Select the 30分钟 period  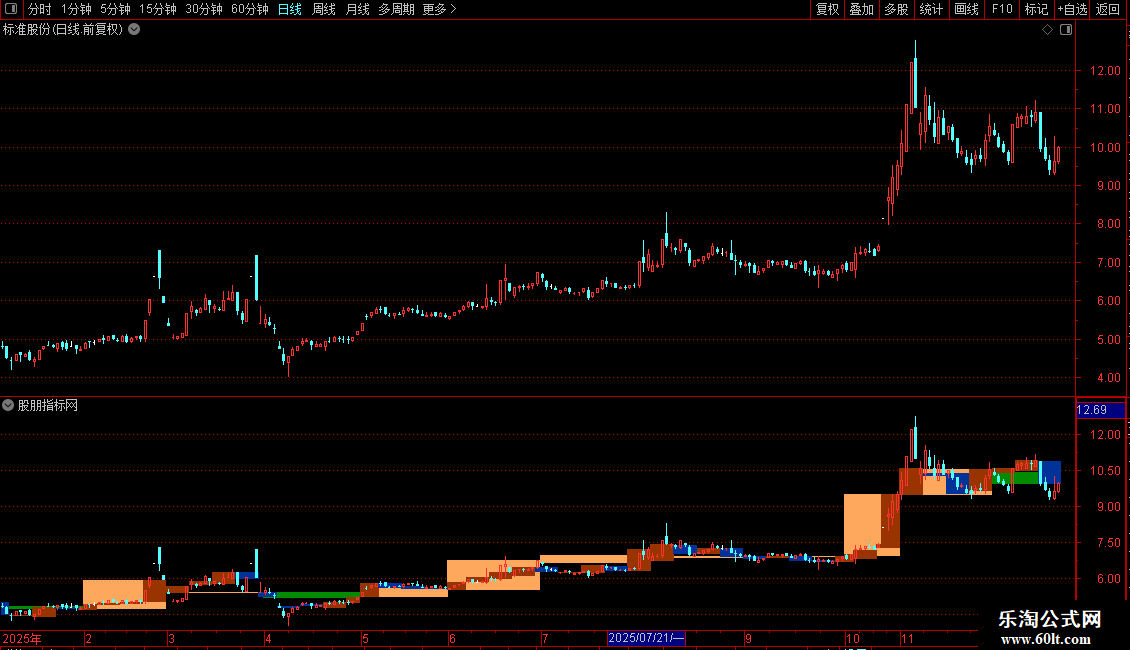click(x=204, y=9)
